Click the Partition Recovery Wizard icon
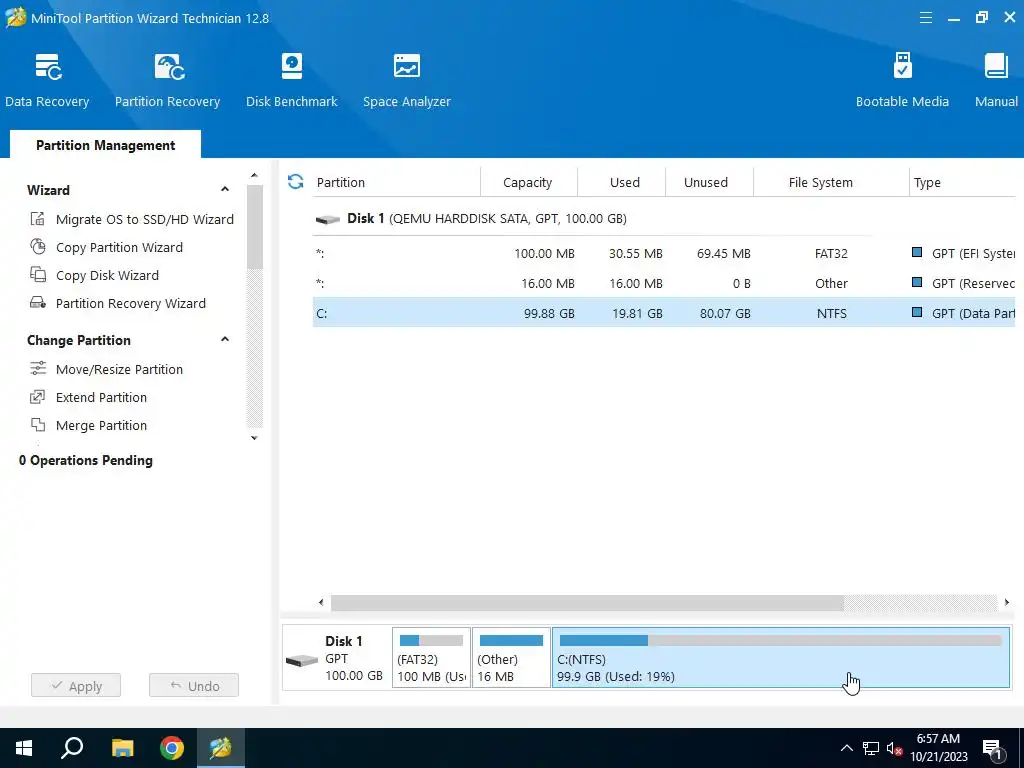The width and height of the screenshot is (1024, 768). click(38, 303)
